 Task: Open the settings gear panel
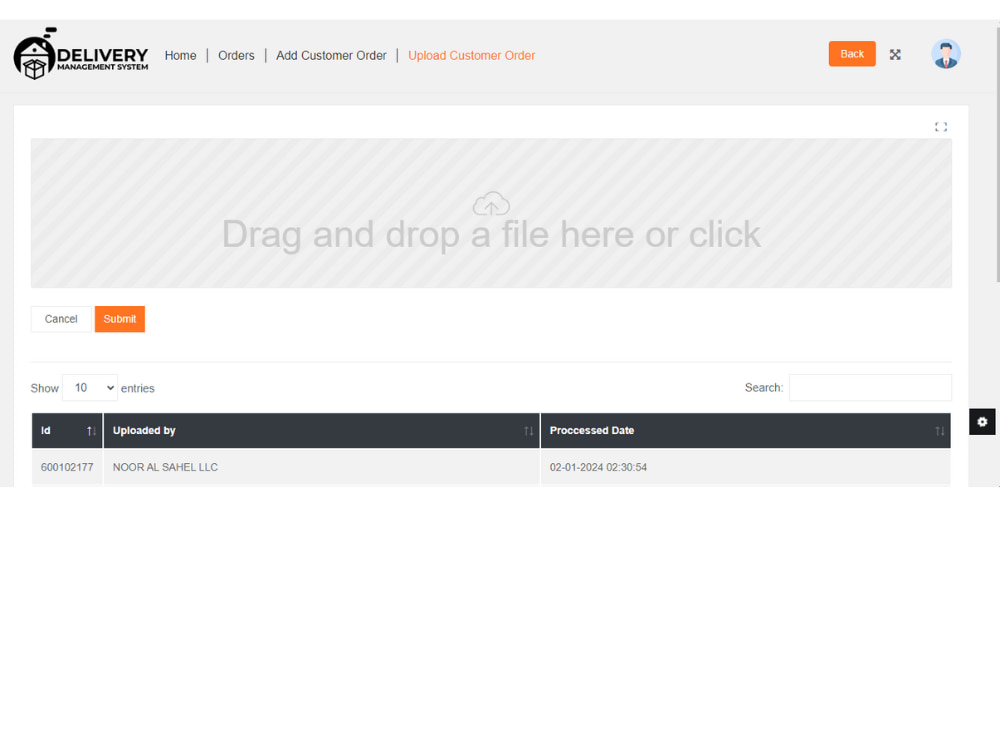tap(982, 422)
